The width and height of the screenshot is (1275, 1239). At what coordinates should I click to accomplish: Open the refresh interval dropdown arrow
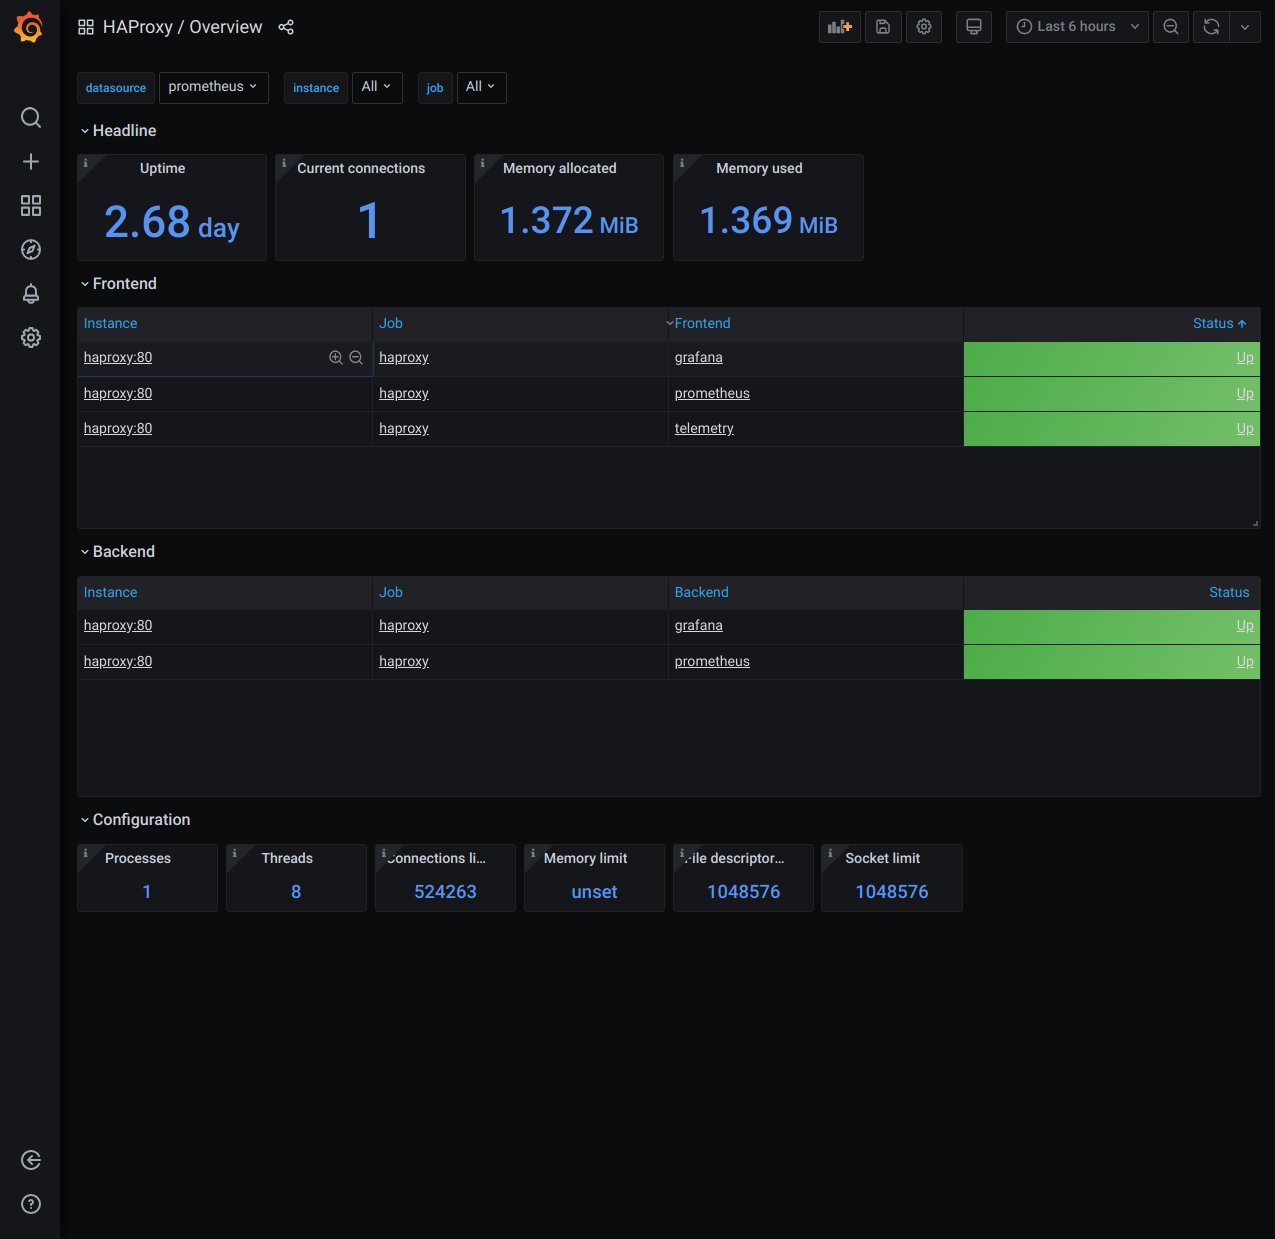(1245, 27)
